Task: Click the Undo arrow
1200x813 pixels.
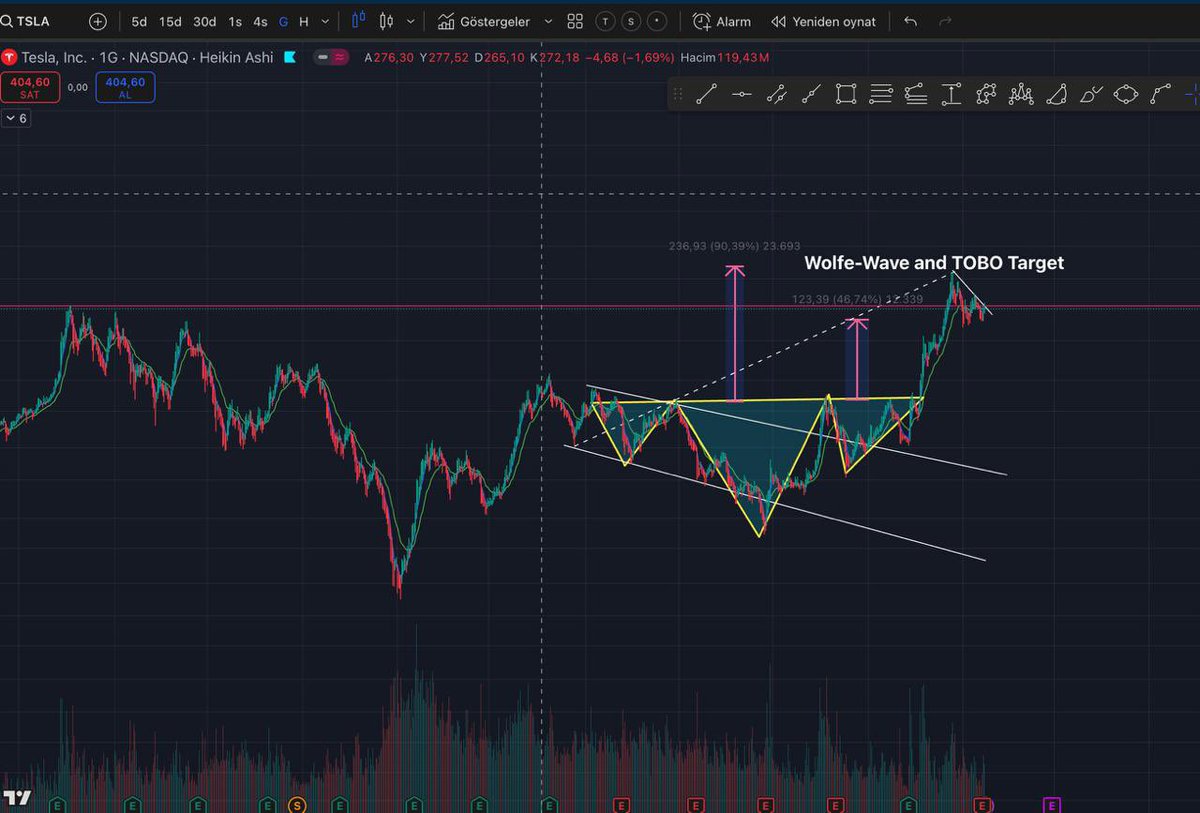Action: [x=910, y=21]
